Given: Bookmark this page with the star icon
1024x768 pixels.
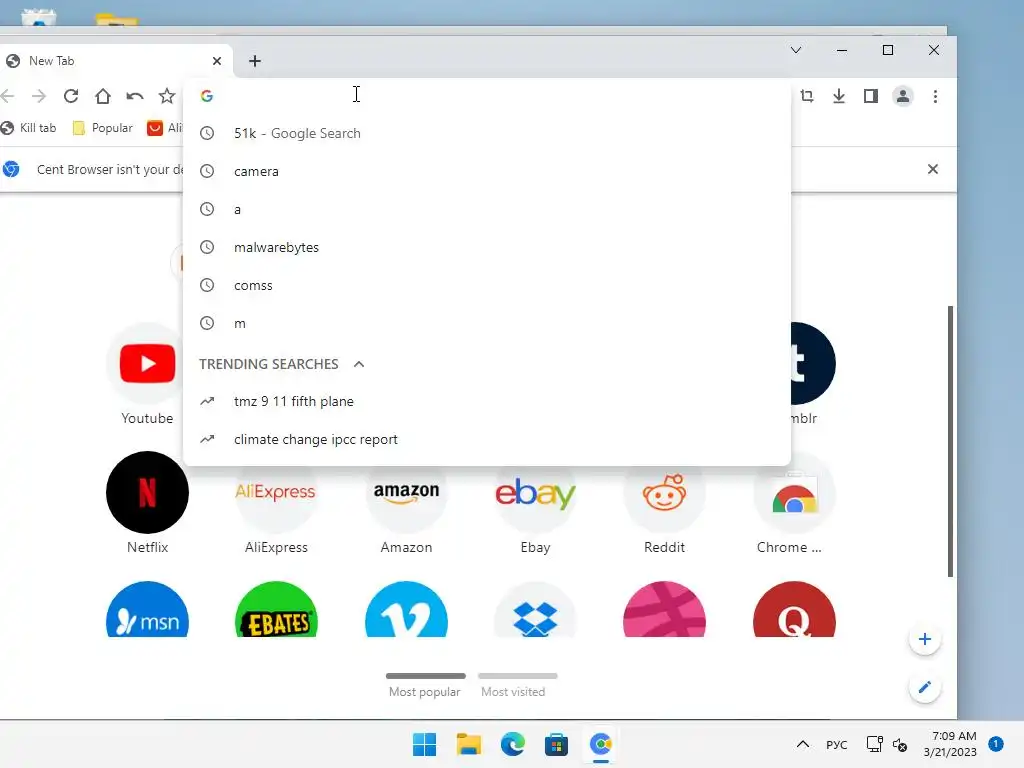Looking at the screenshot, I should tap(167, 96).
